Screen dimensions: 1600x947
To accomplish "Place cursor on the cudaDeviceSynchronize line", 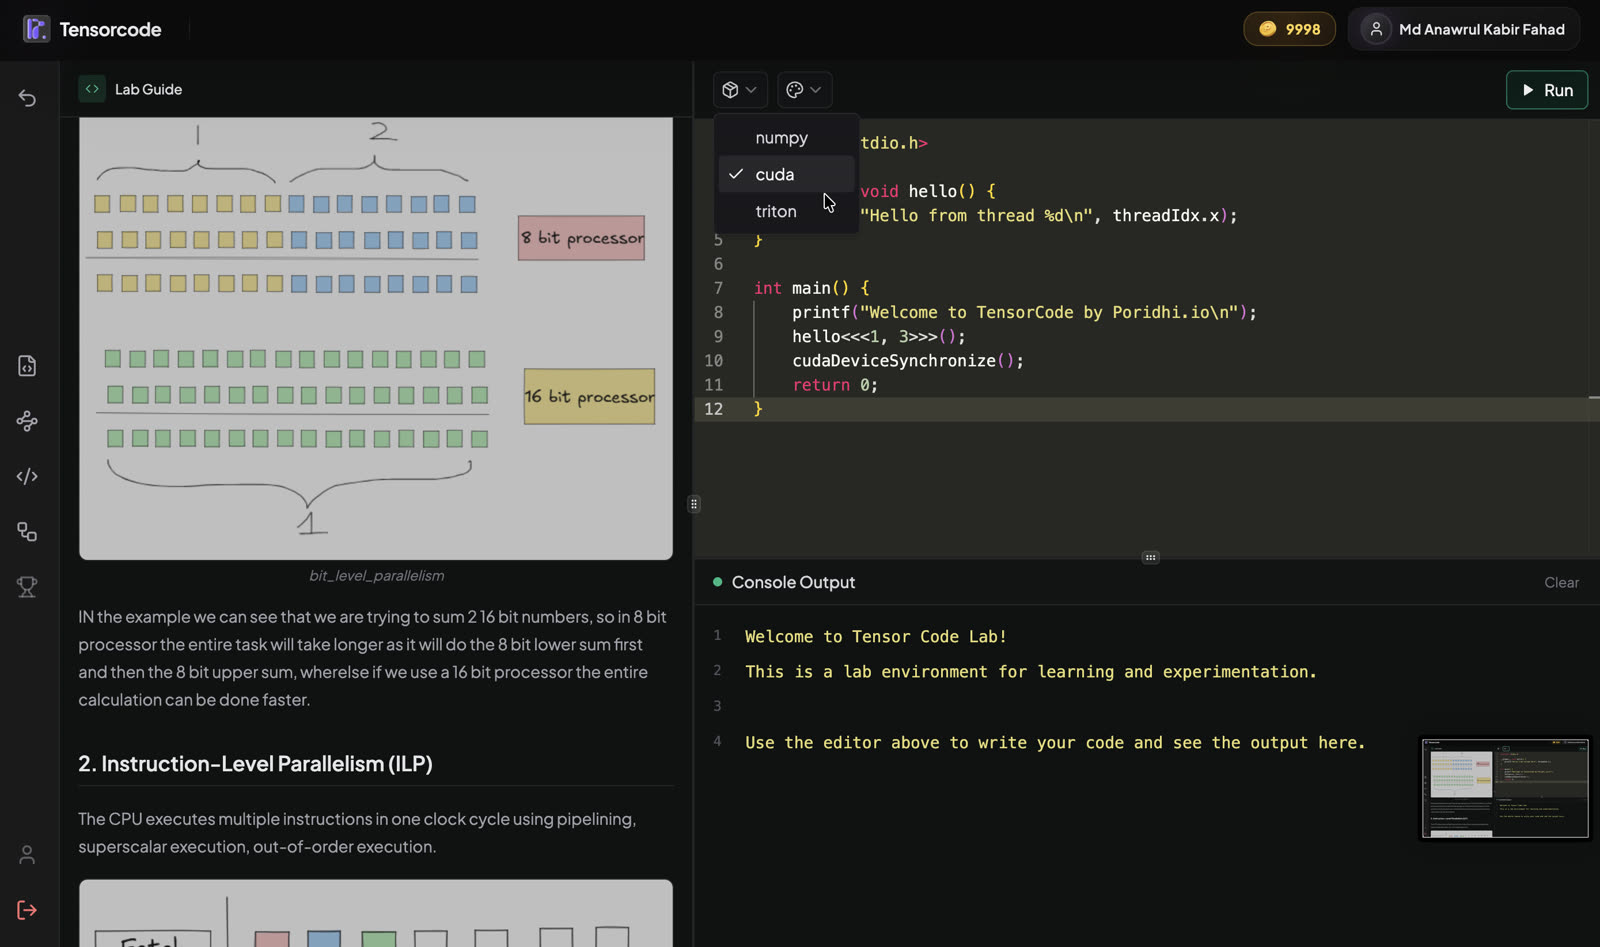I will [x=908, y=361].
